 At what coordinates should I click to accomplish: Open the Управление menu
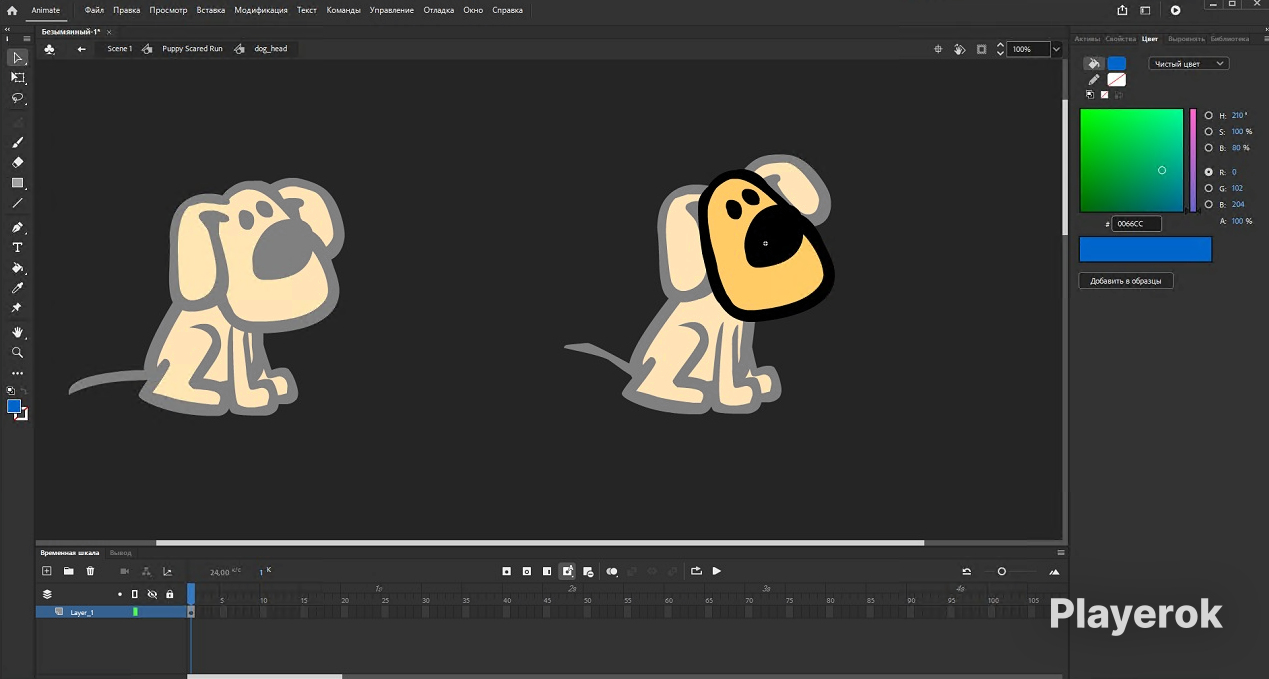point(391,10)
